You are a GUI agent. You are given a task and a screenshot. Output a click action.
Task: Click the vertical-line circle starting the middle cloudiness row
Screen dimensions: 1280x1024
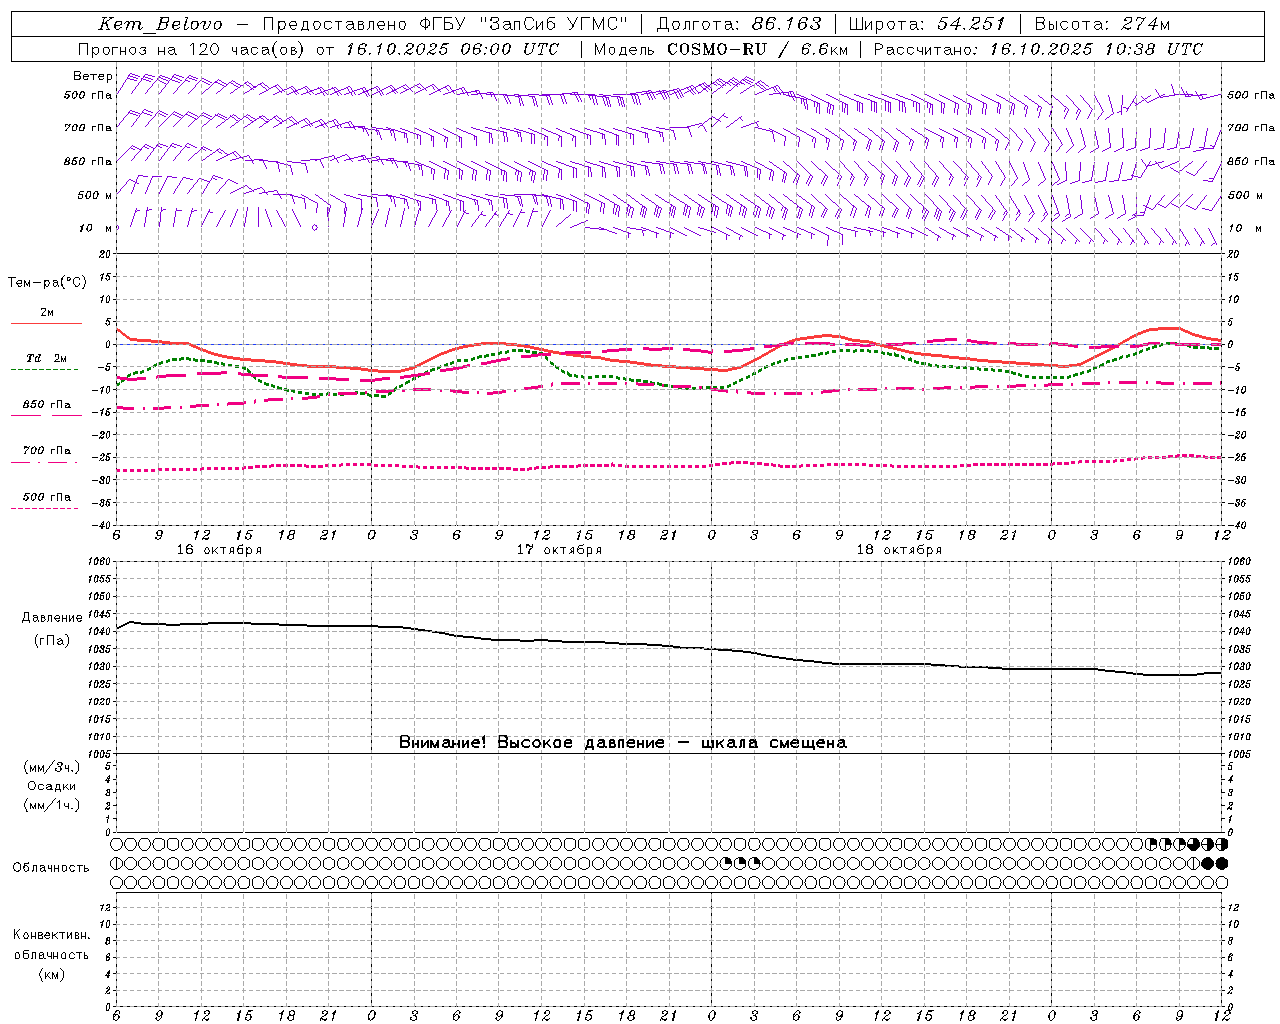(117, 863)
